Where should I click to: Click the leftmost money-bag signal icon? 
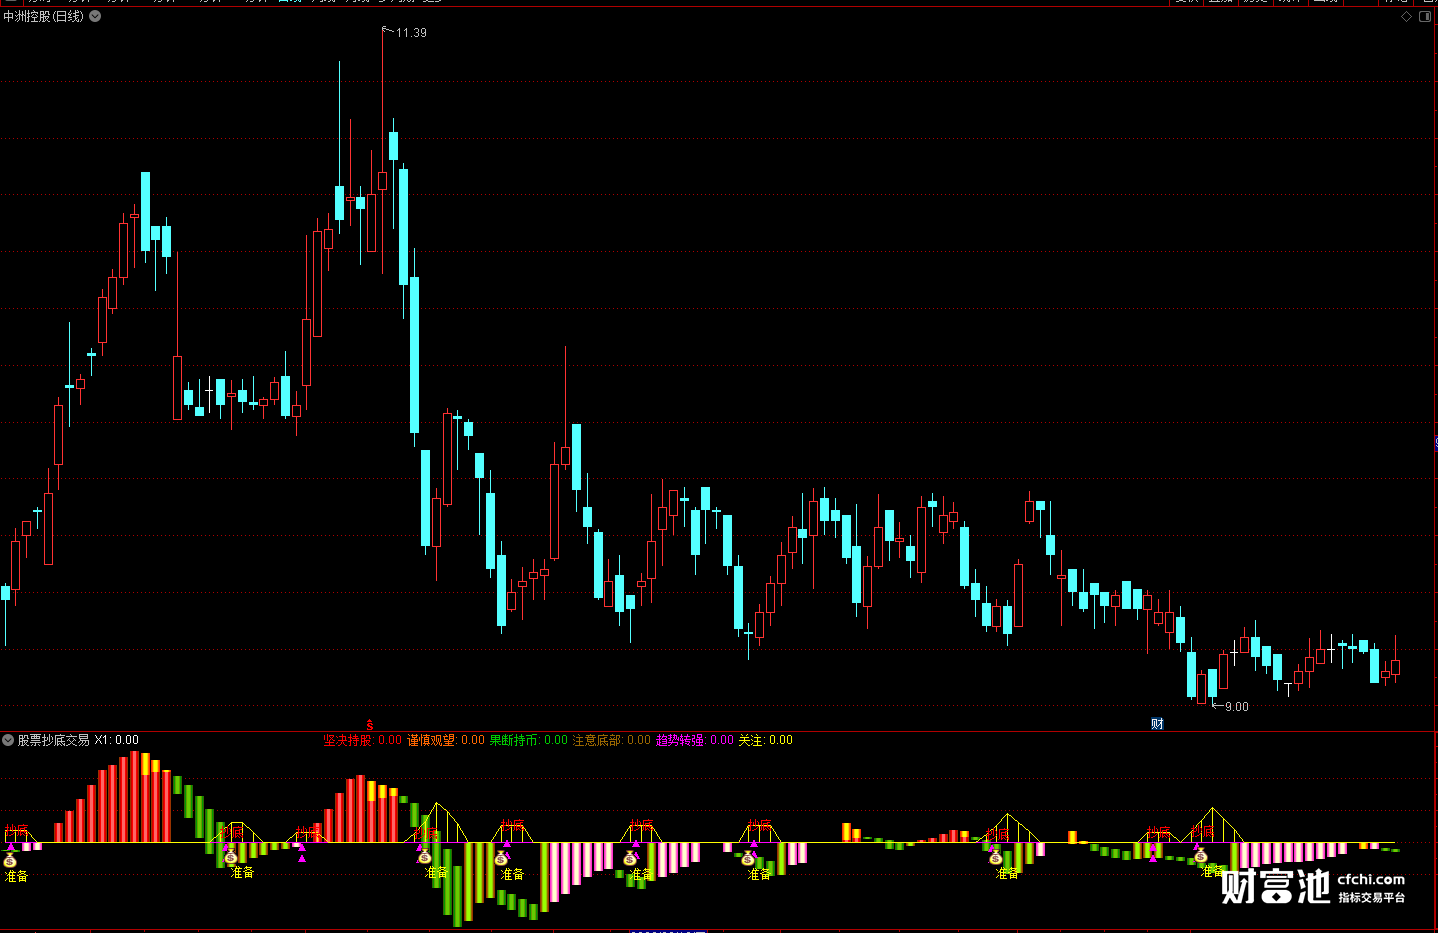(10, 860)
